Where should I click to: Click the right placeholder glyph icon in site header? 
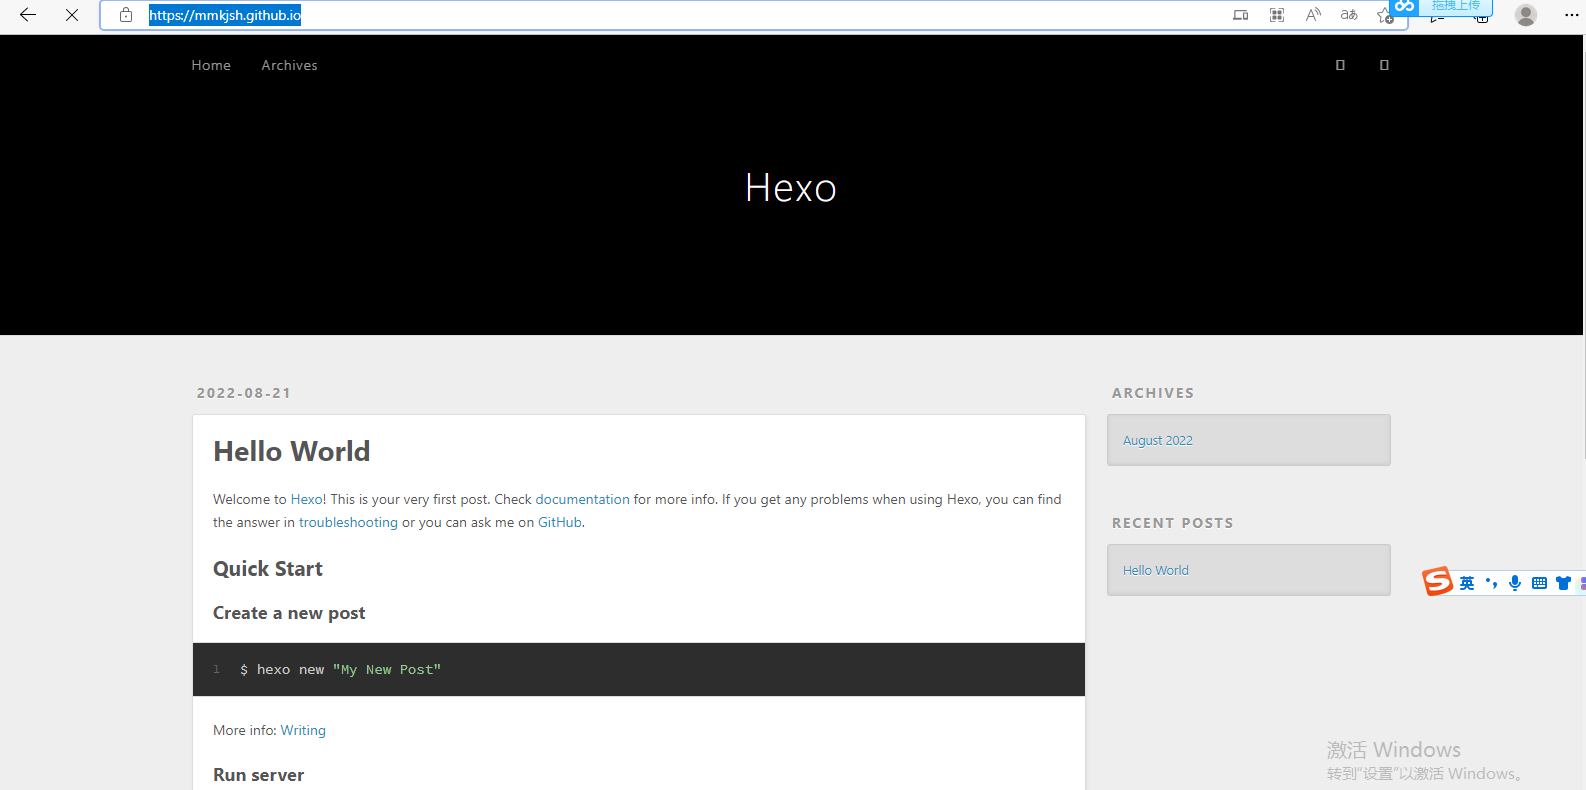coord(1384,65)
